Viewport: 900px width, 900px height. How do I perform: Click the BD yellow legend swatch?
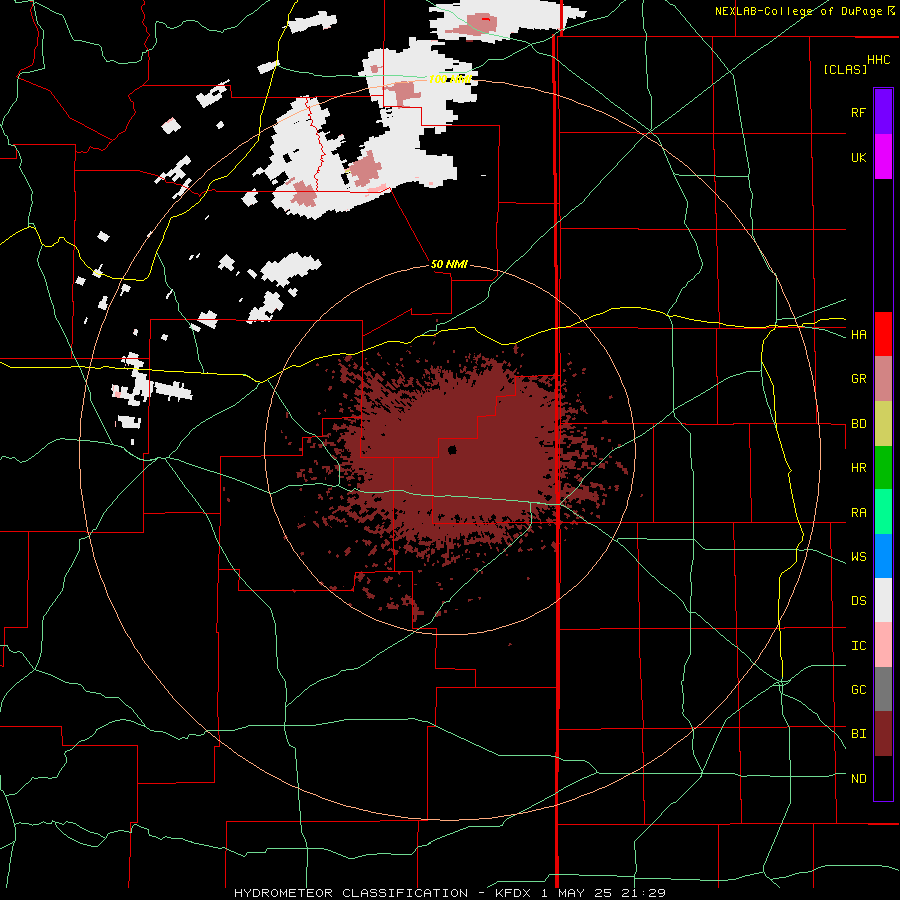tap(883, 423)
